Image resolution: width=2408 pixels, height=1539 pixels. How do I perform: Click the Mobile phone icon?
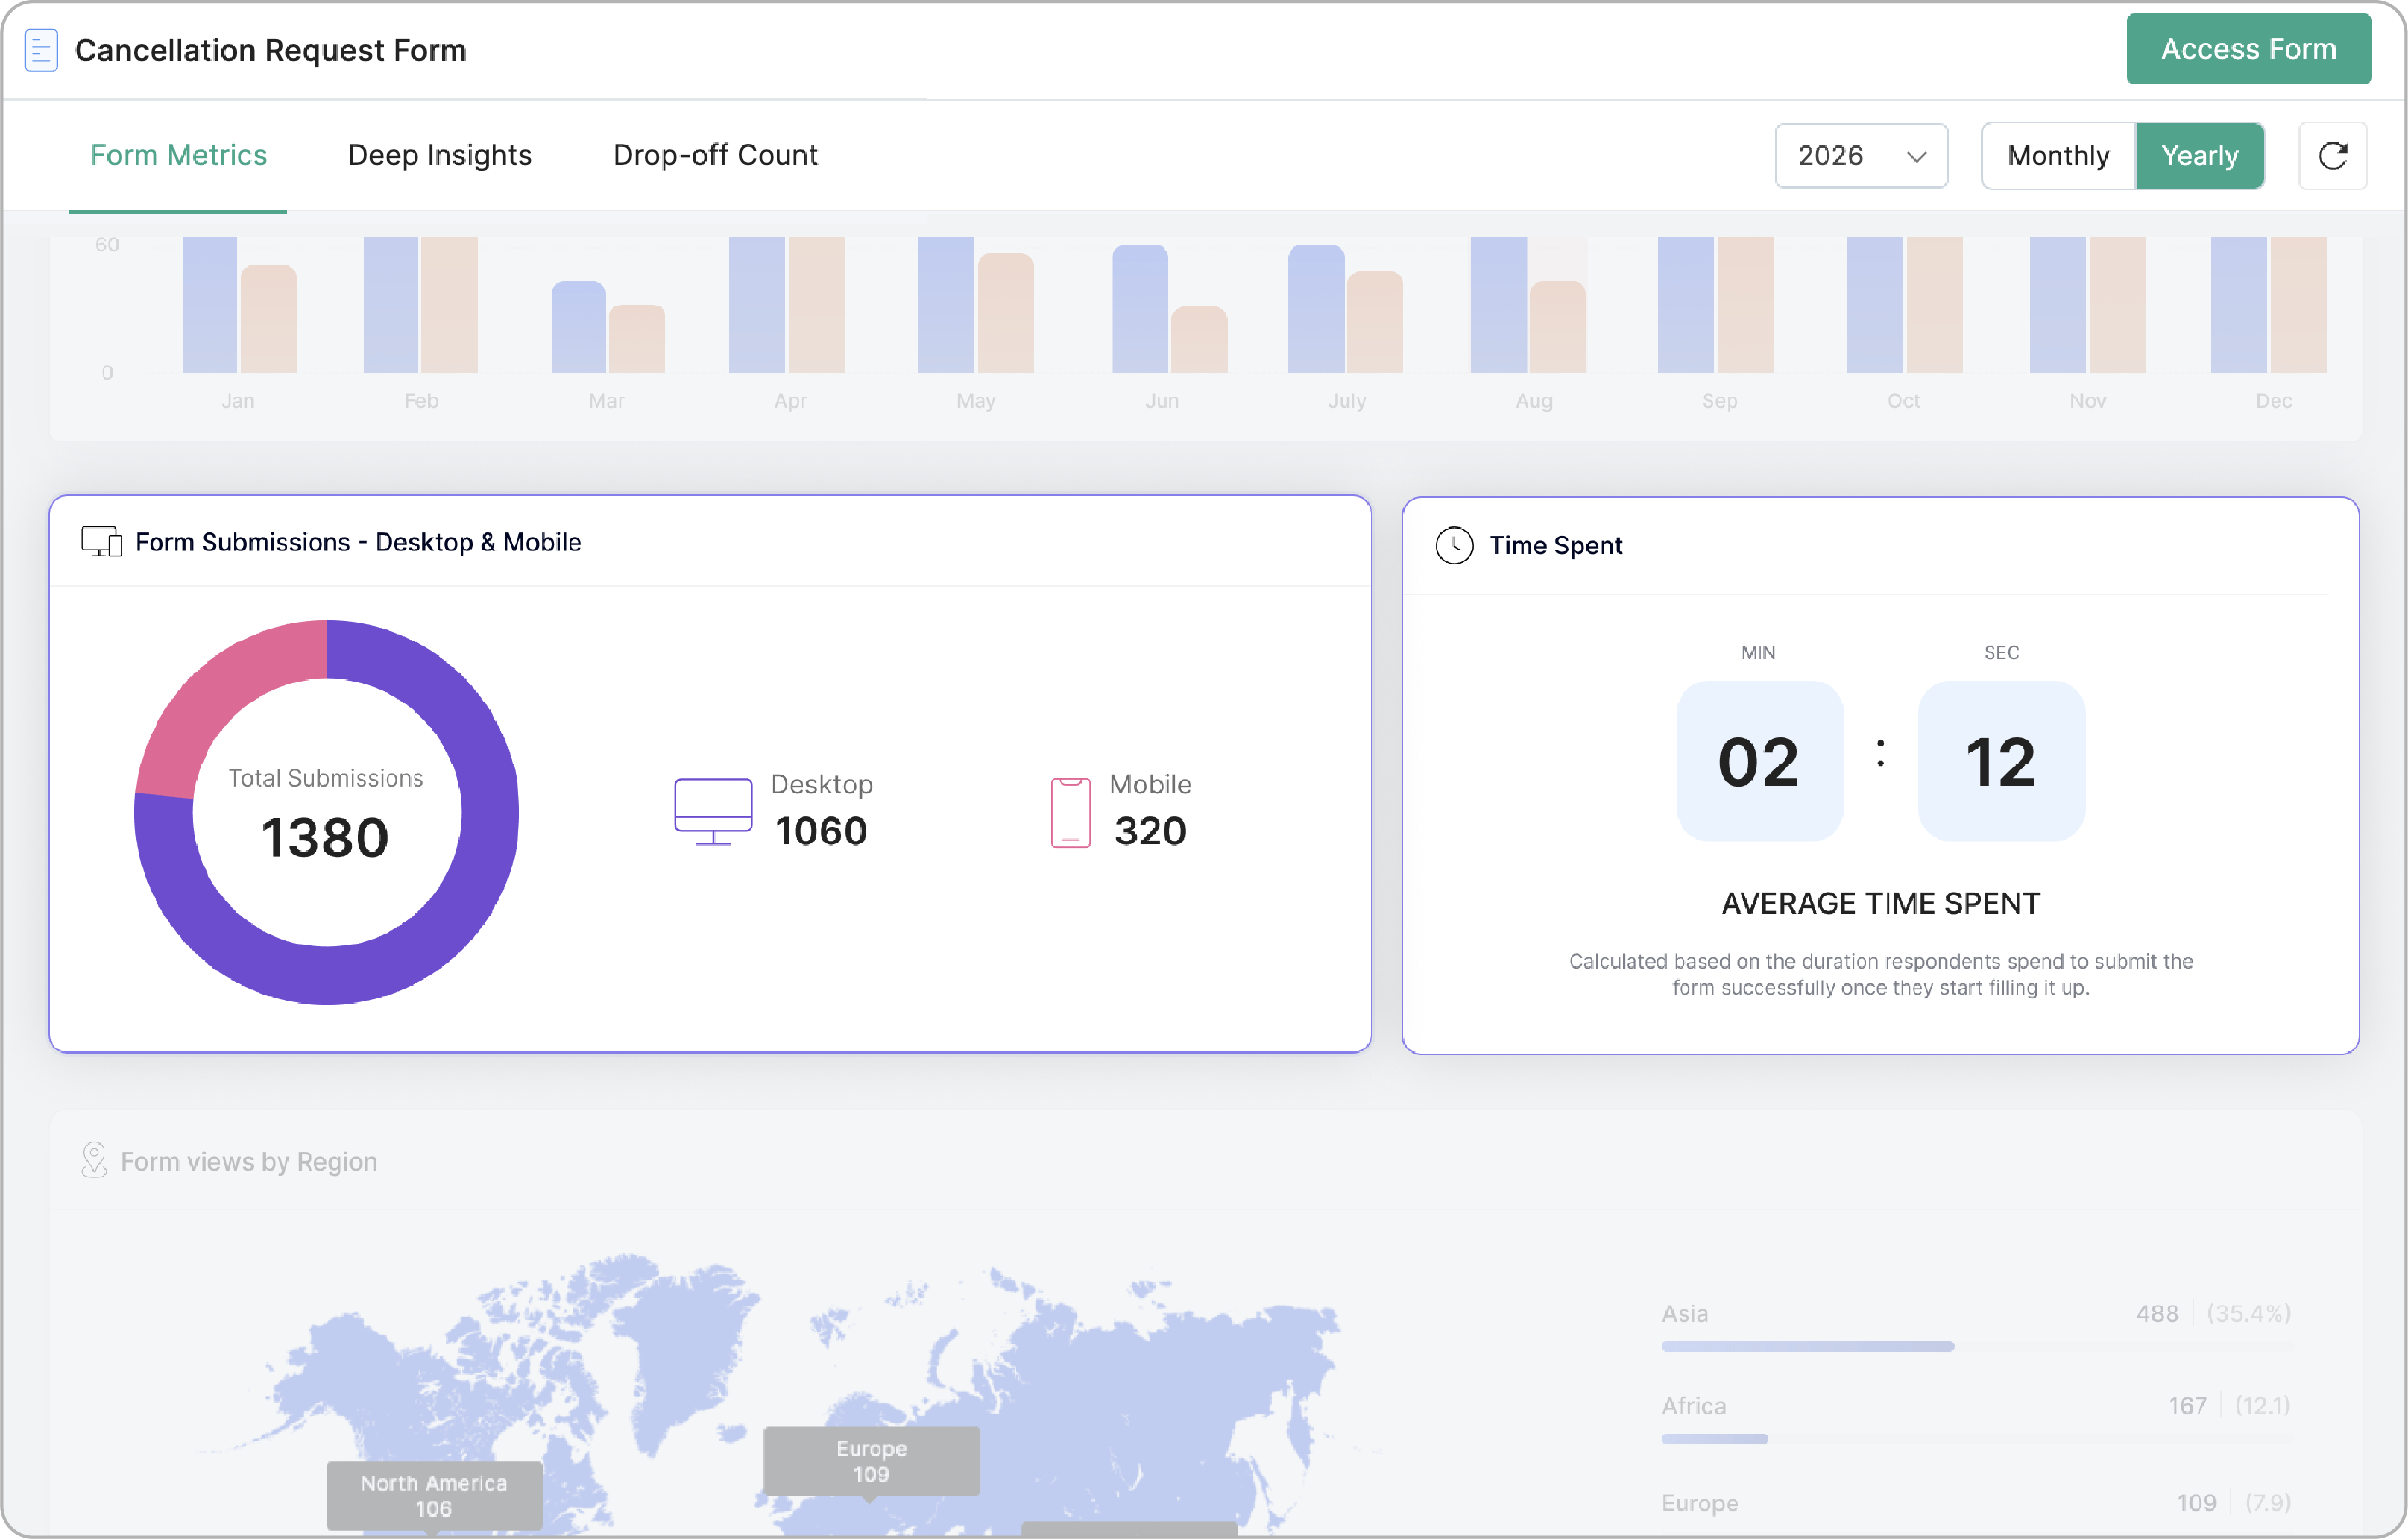click(1070, 812)
